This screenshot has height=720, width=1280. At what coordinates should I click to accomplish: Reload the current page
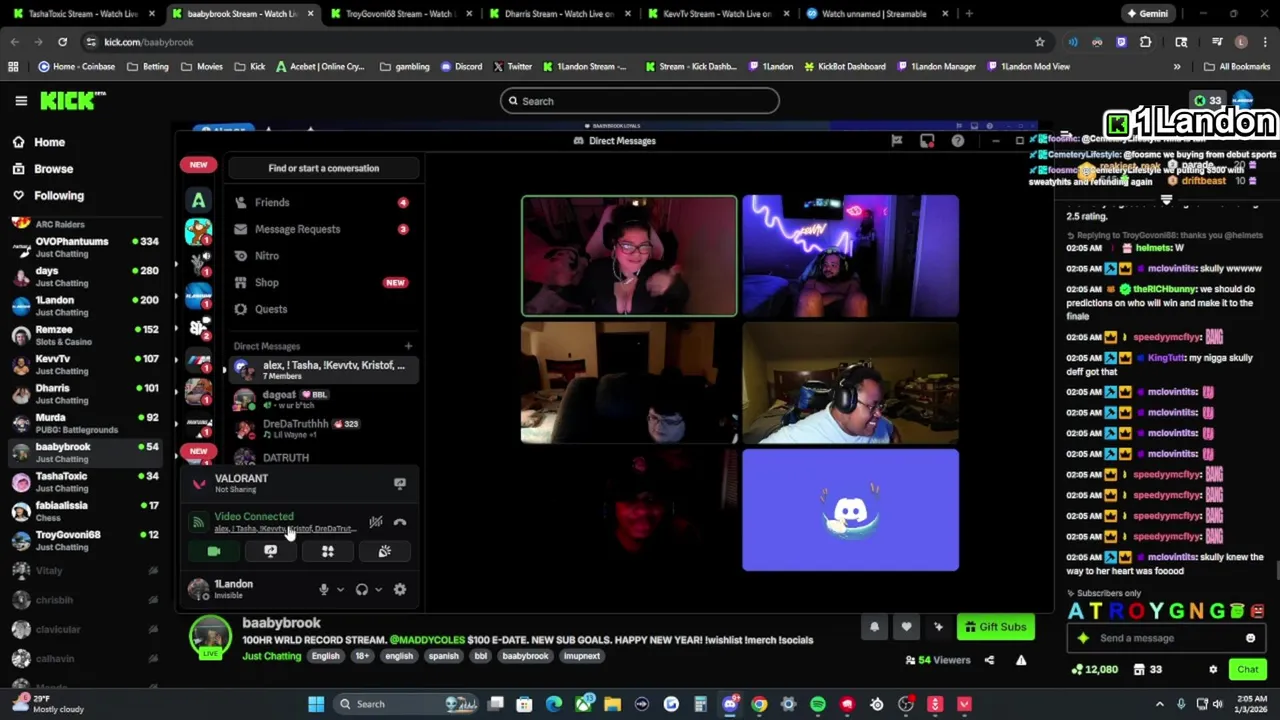tap(62, 42)
